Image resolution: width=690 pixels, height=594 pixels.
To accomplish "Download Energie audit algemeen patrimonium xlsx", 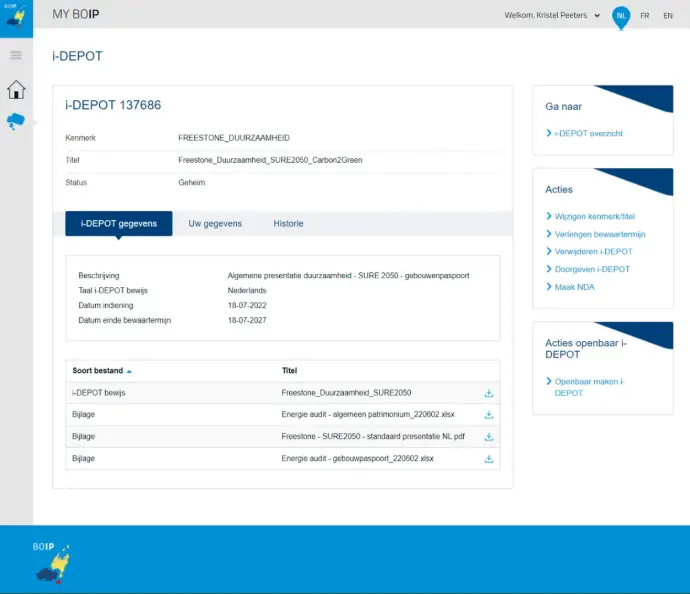I will (489, 415).
